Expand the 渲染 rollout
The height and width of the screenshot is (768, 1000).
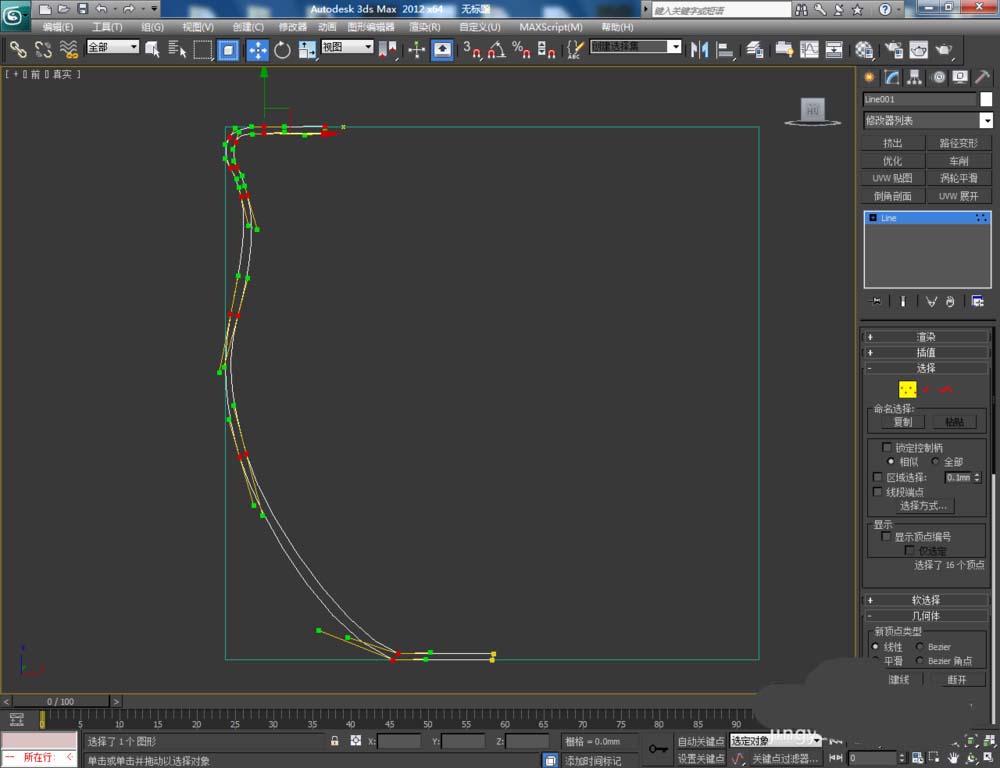coord(926,337)
